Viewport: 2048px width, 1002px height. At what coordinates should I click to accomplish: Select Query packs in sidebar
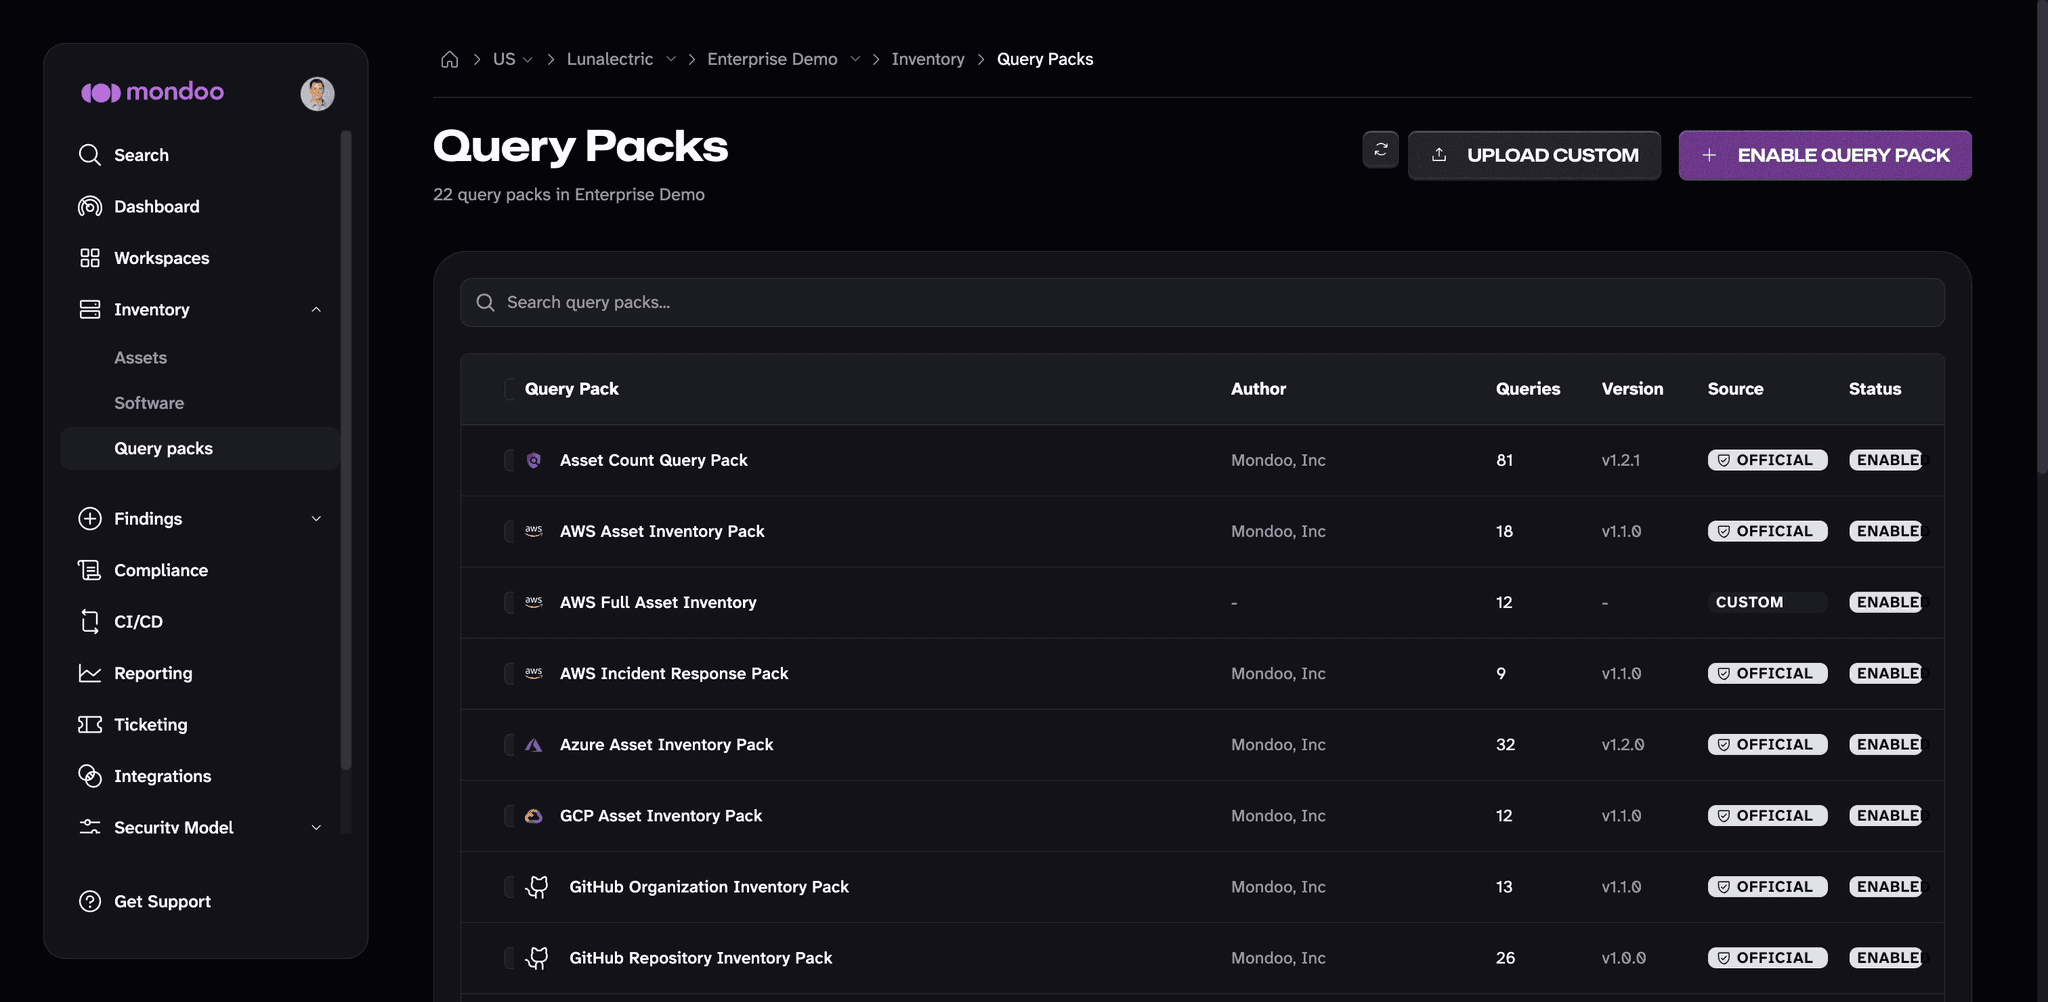tap(200, 448)
